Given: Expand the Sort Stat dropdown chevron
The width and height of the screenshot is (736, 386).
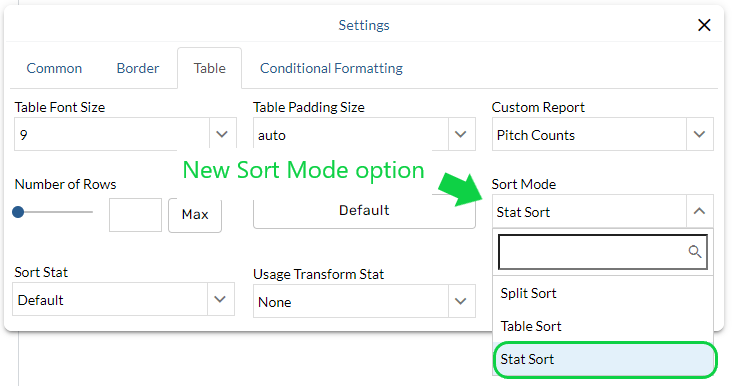Looking at the screenshot, I should pos(220,299).
